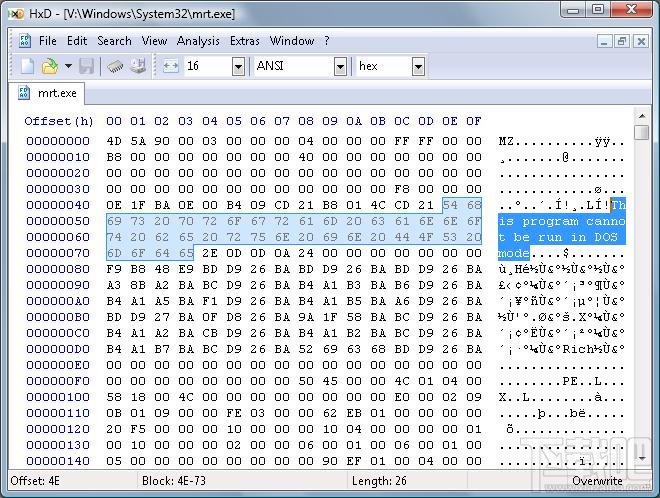Click the 'Offset: 4E' status bar entry
The image size is (660, 498).
click(x=35, y=481)
